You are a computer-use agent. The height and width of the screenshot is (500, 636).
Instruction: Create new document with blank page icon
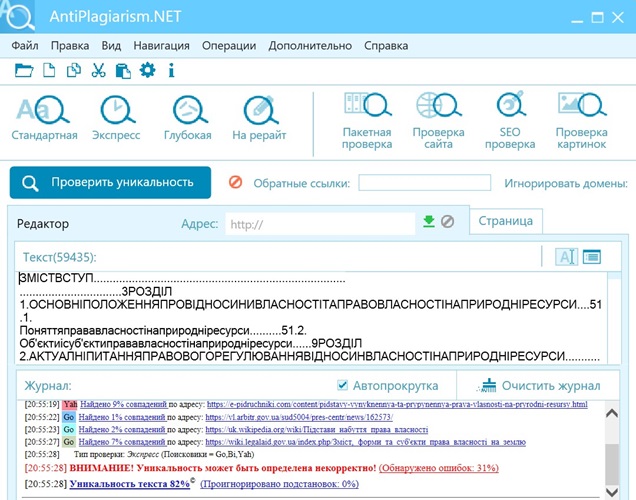click(49, 70)
